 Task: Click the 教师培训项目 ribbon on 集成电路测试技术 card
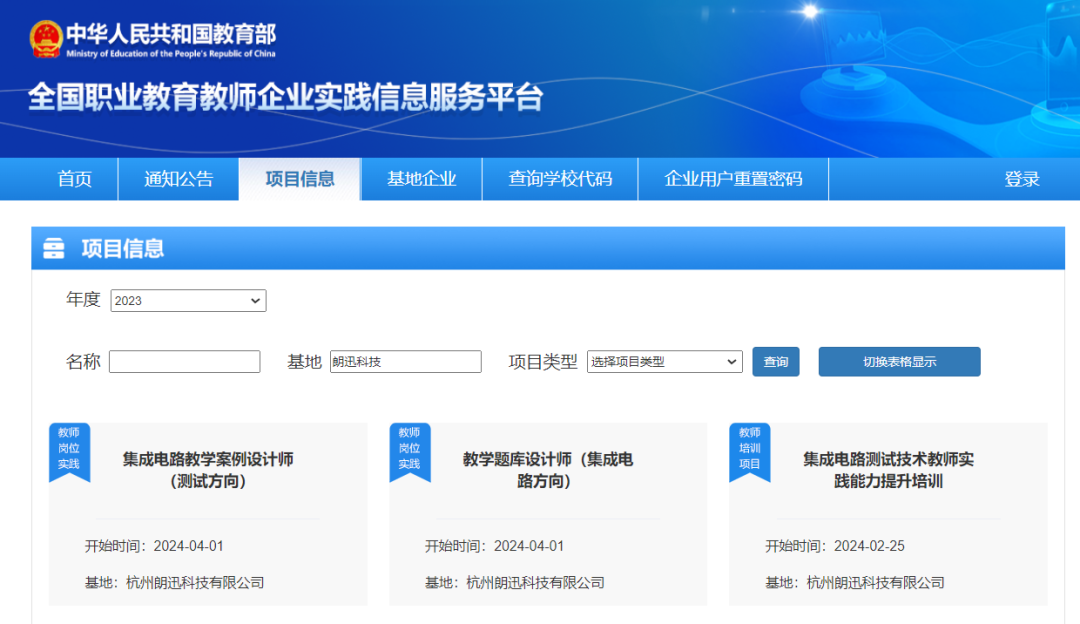[x=749, y=452]
